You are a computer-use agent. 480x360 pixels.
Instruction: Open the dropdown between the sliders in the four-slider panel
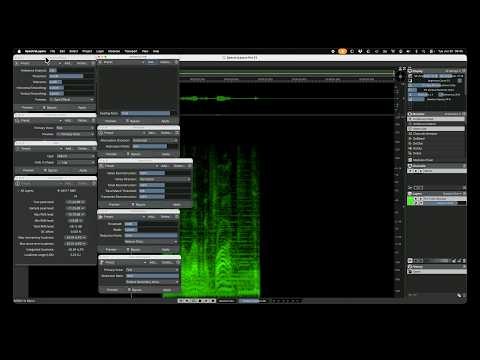coord(165,179)
